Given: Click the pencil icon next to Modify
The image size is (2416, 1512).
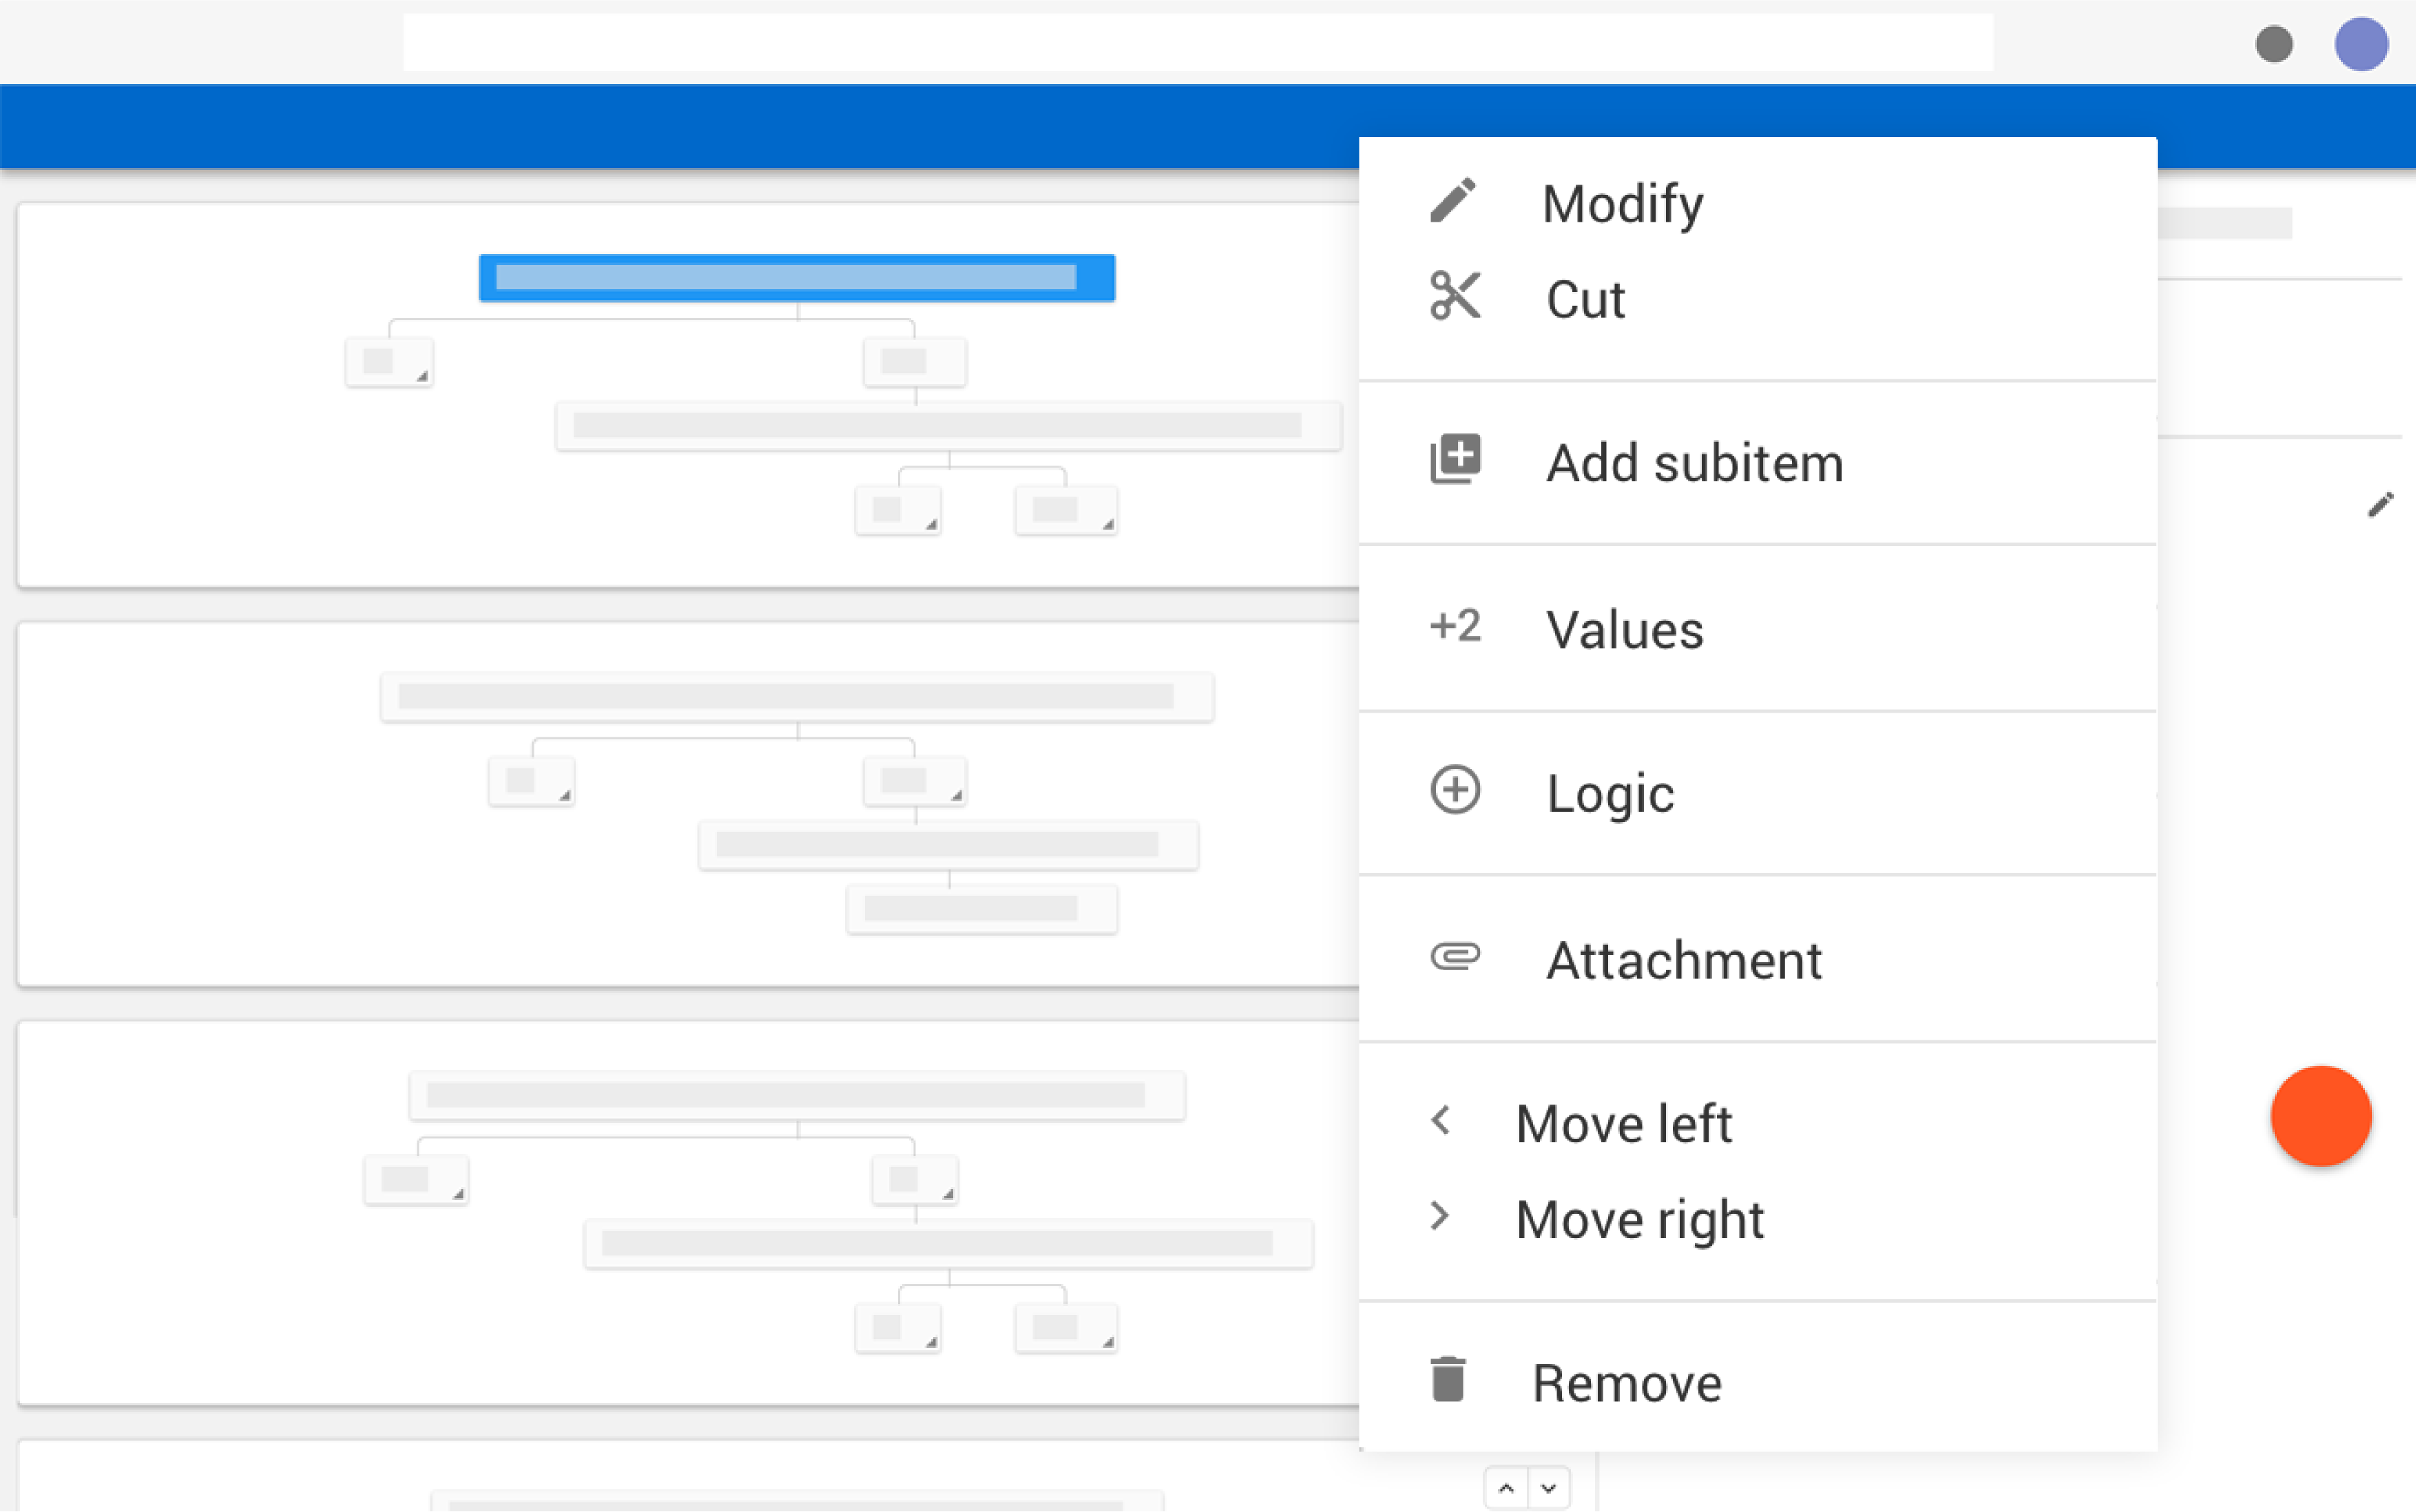Looking at the screenshot, I should click(x=1453, y=201).
